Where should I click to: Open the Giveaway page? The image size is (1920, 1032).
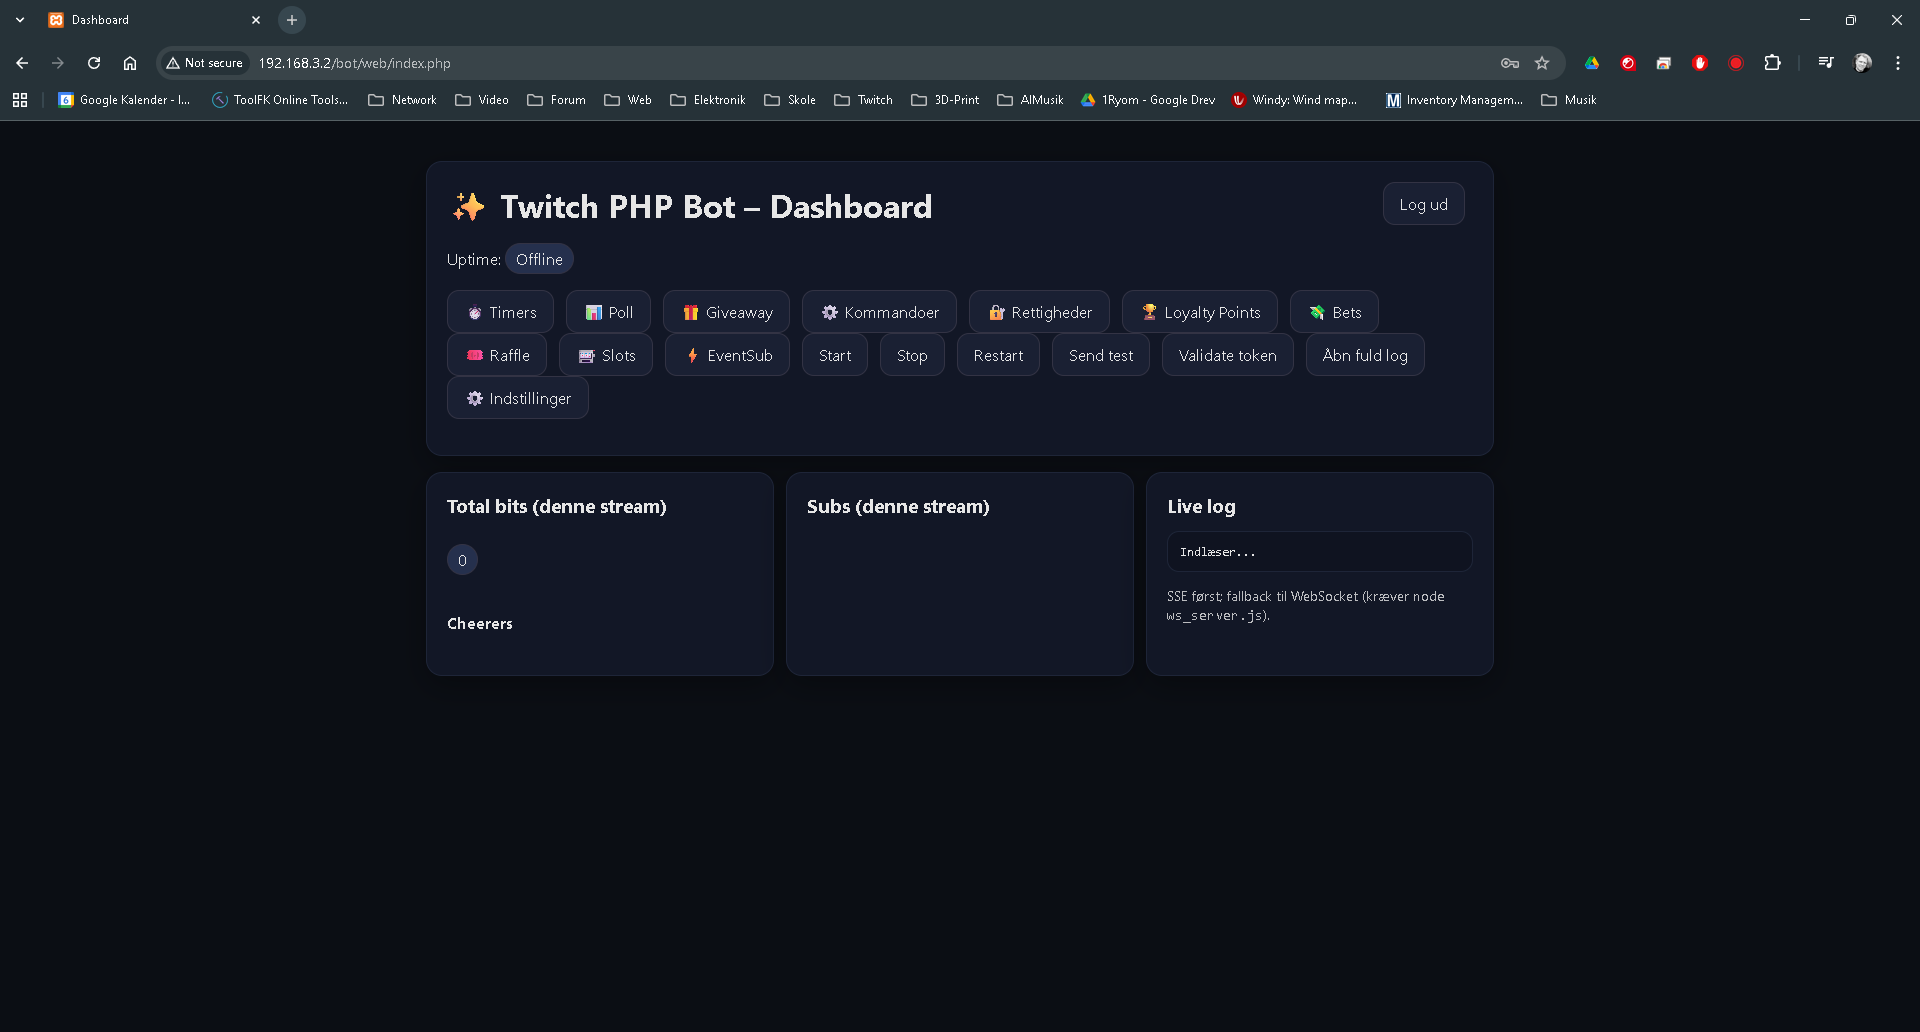click(726, 312)
